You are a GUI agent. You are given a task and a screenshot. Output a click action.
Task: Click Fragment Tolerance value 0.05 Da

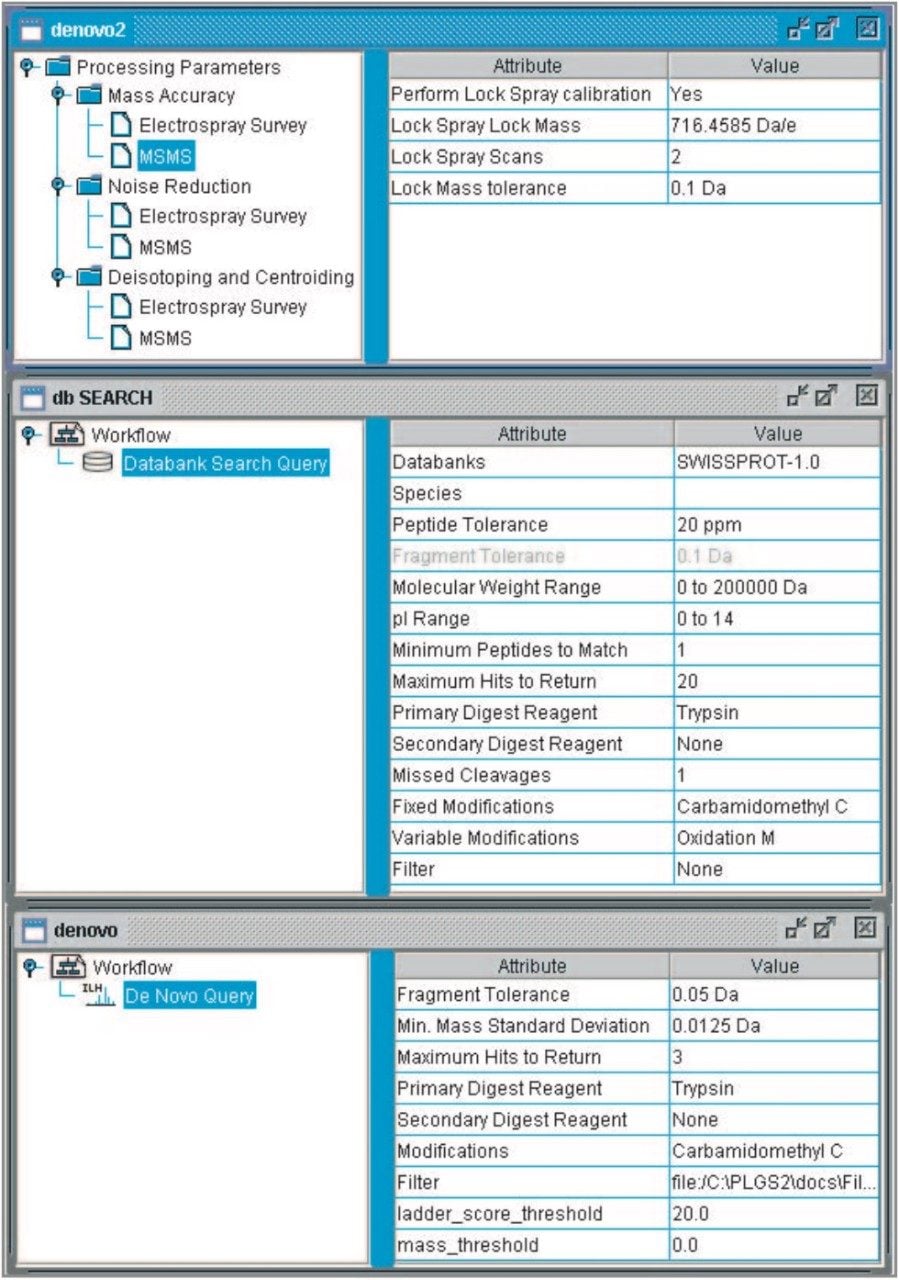pos(775,995)
